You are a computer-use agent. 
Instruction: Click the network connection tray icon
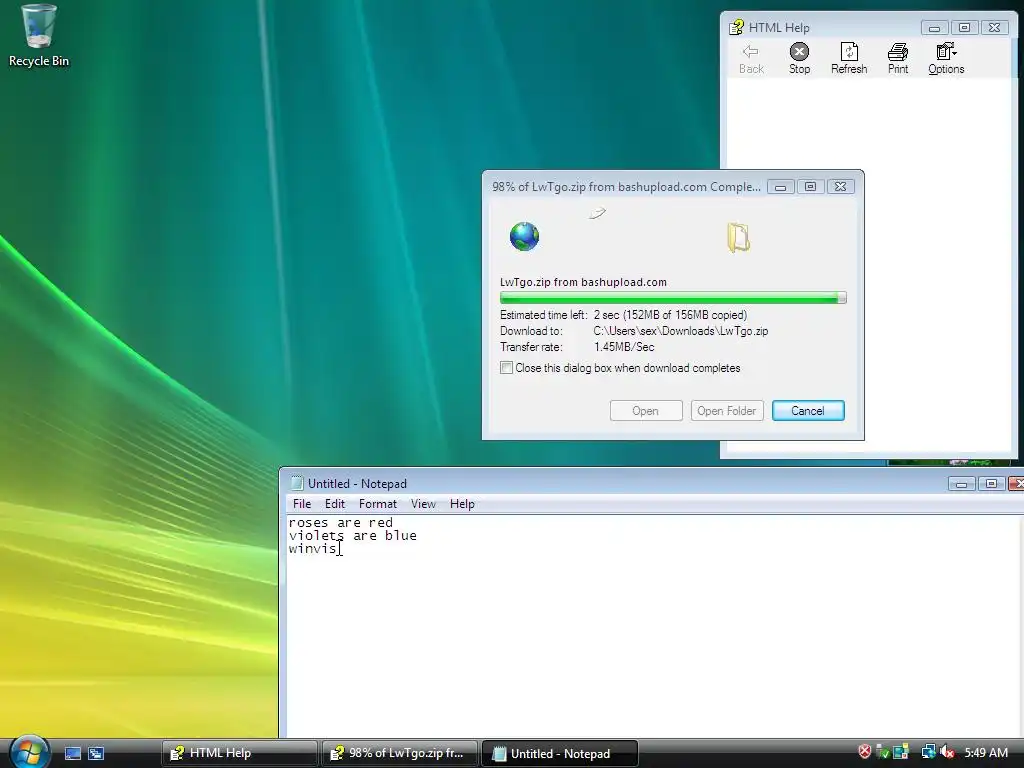click(928, 752)
